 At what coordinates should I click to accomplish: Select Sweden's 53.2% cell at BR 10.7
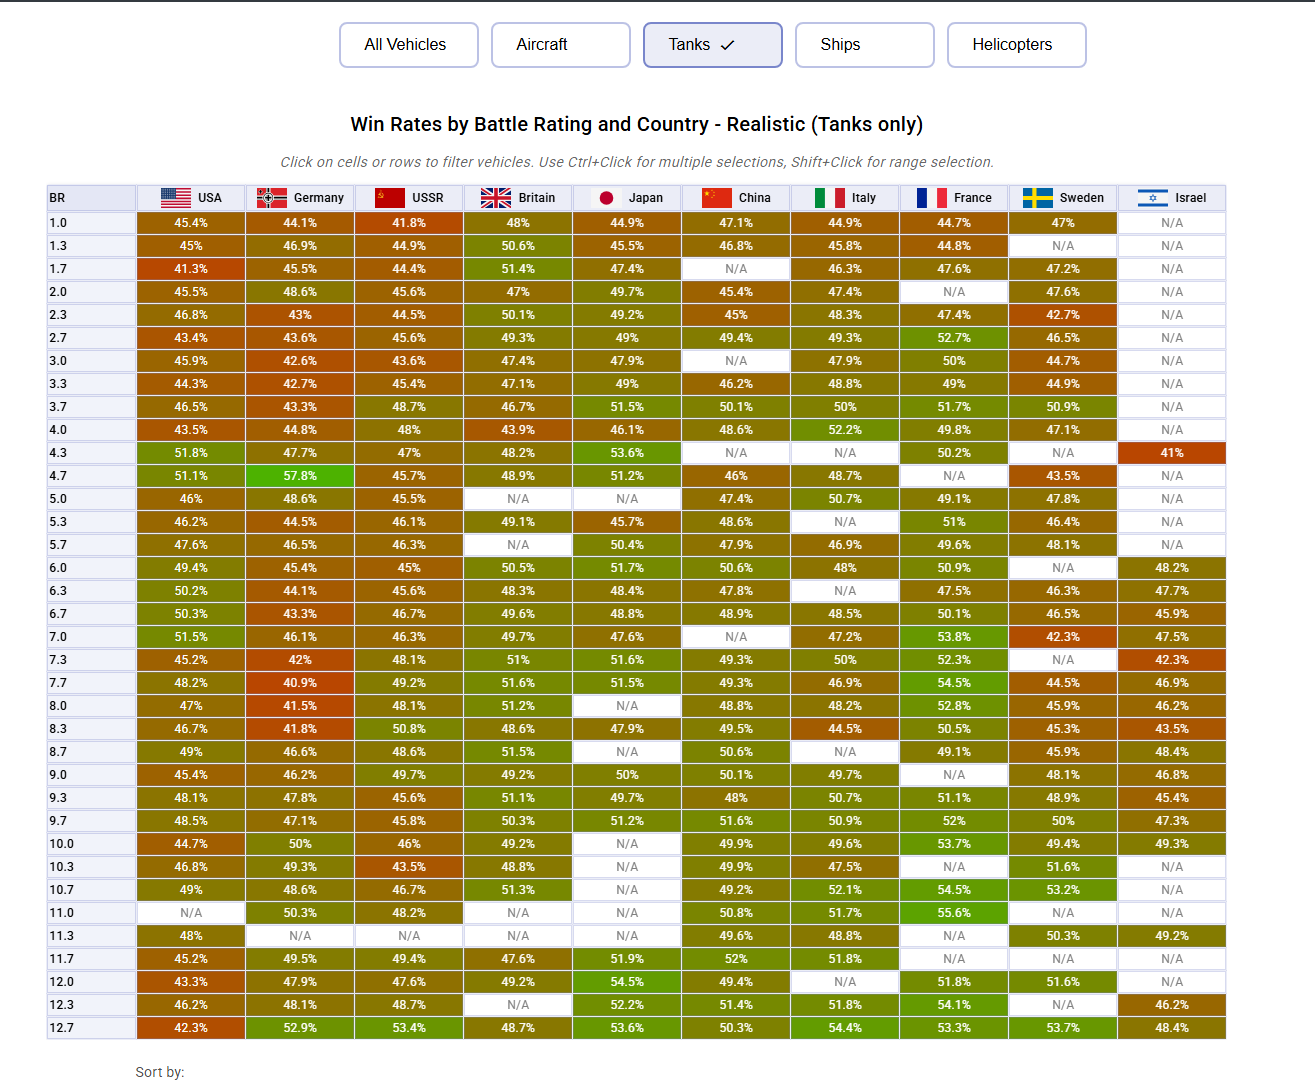click(1063, 890)
